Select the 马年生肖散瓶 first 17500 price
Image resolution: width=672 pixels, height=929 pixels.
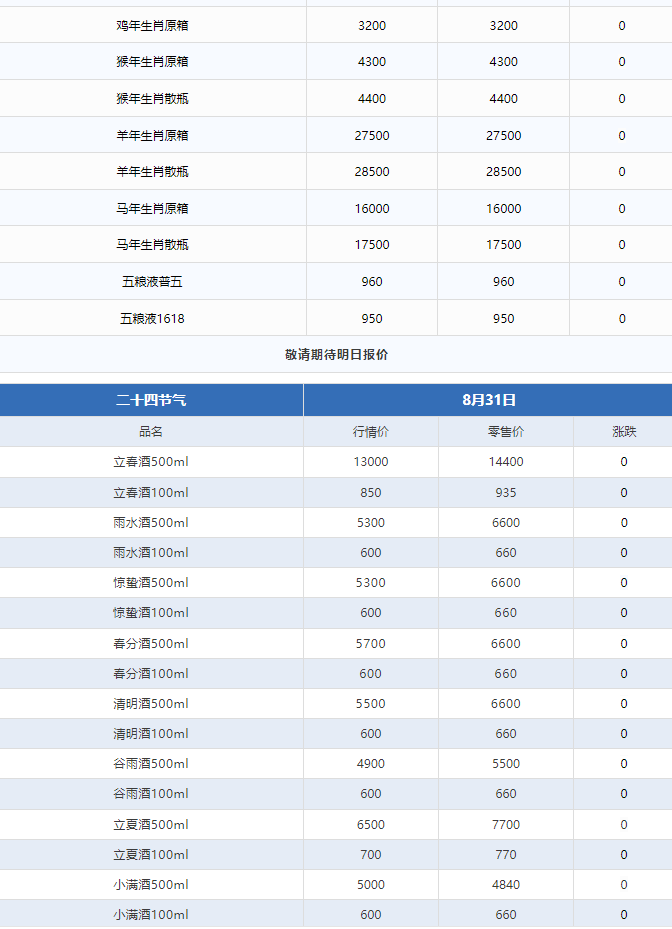point(372,244)
